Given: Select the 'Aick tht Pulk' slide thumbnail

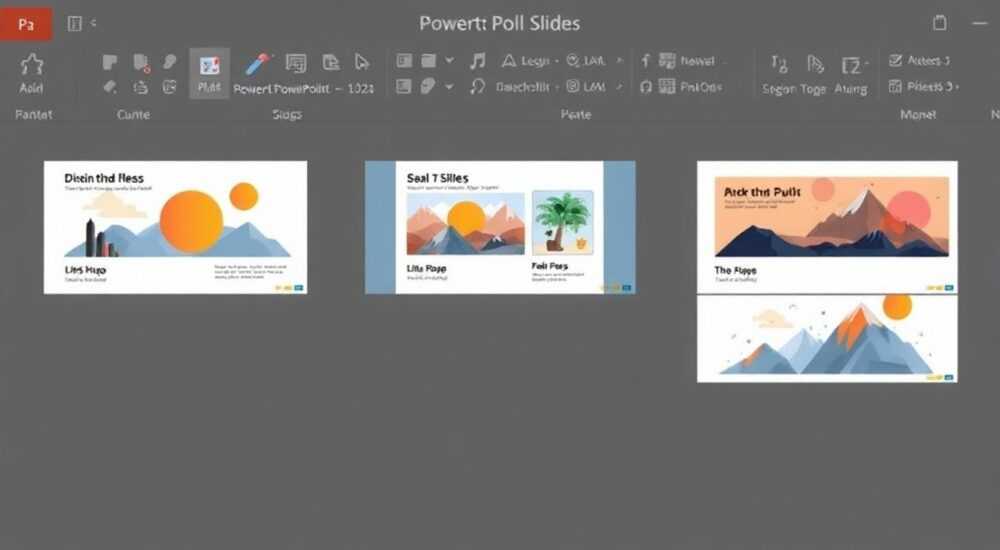Looking at the screenshot, I should click(x=827, y=227).
